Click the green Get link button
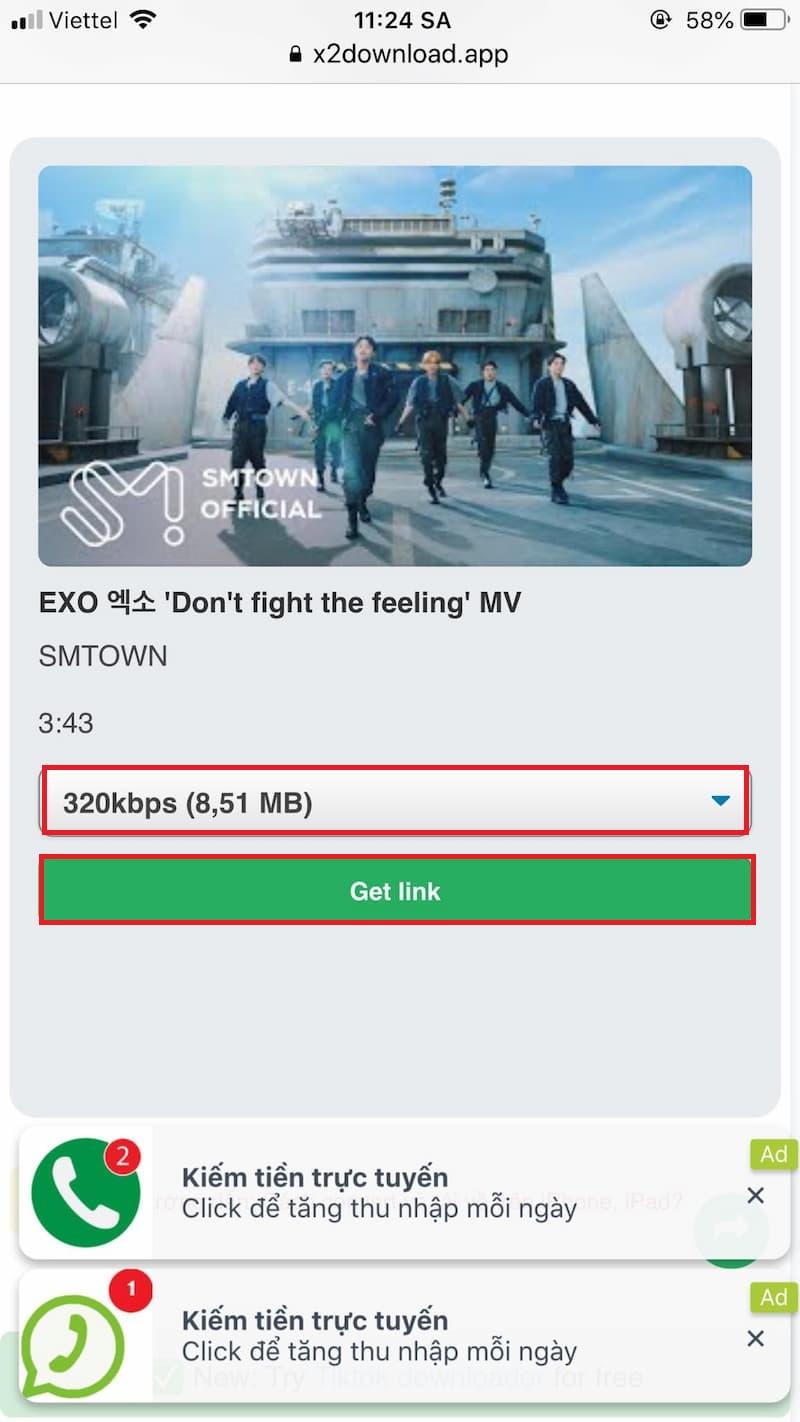The image size is (800, 1422). click(396, 890)
